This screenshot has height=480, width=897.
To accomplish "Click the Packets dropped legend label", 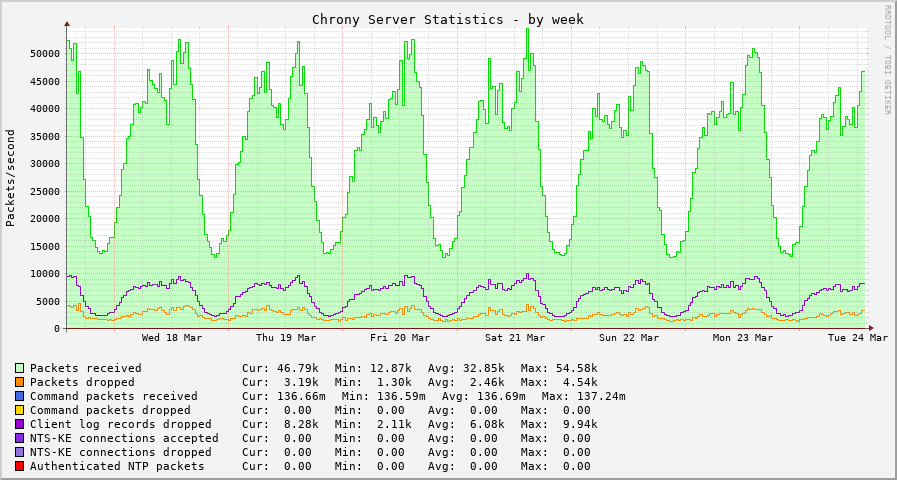I will point(82,382).
